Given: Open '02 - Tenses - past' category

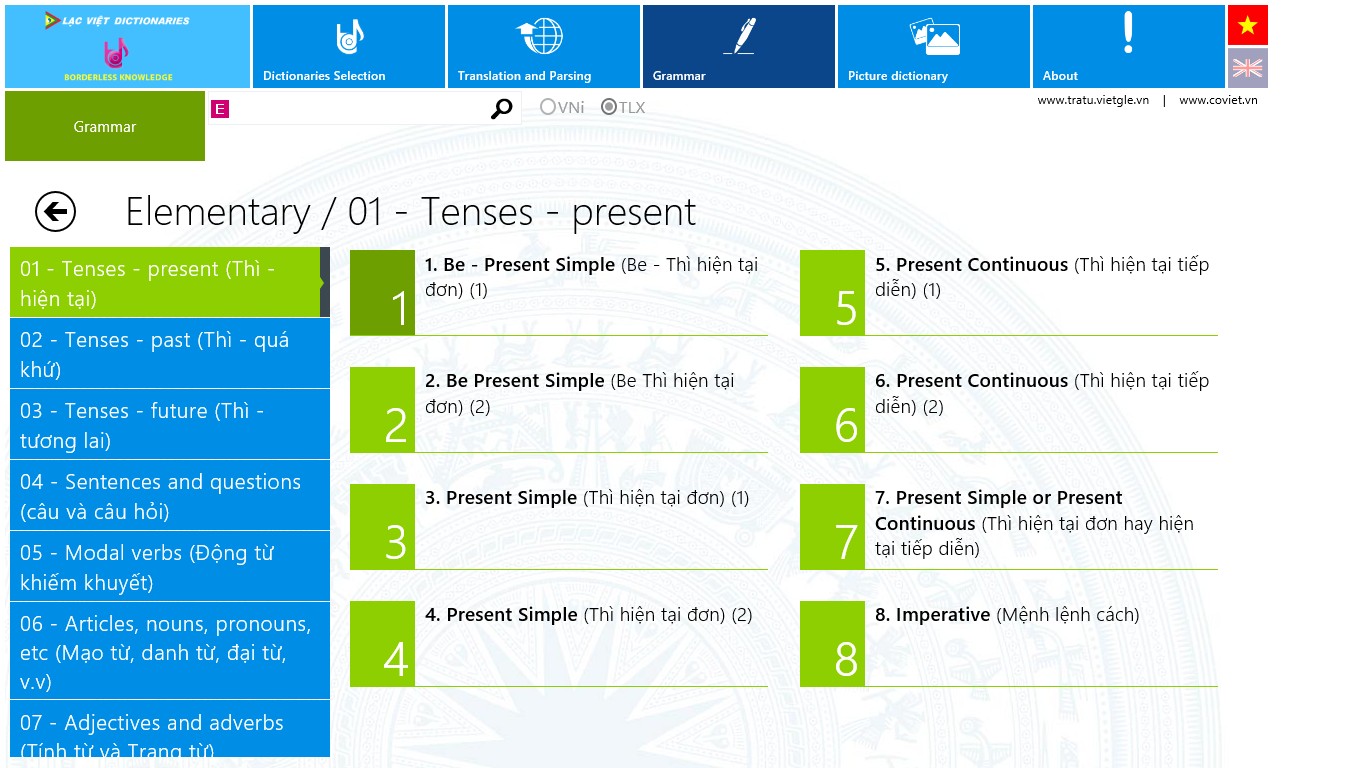Looking at the screenshot, I should click(170, 354).
